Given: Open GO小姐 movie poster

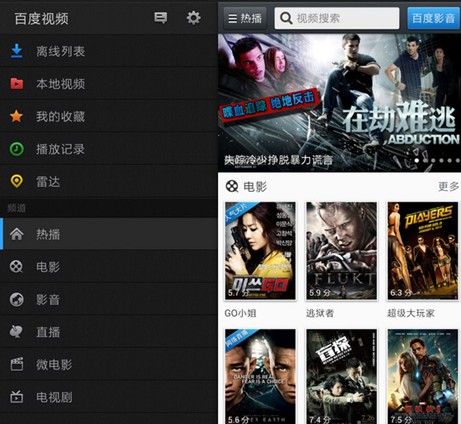Looking at the screenshot, I should click(260, 251).
